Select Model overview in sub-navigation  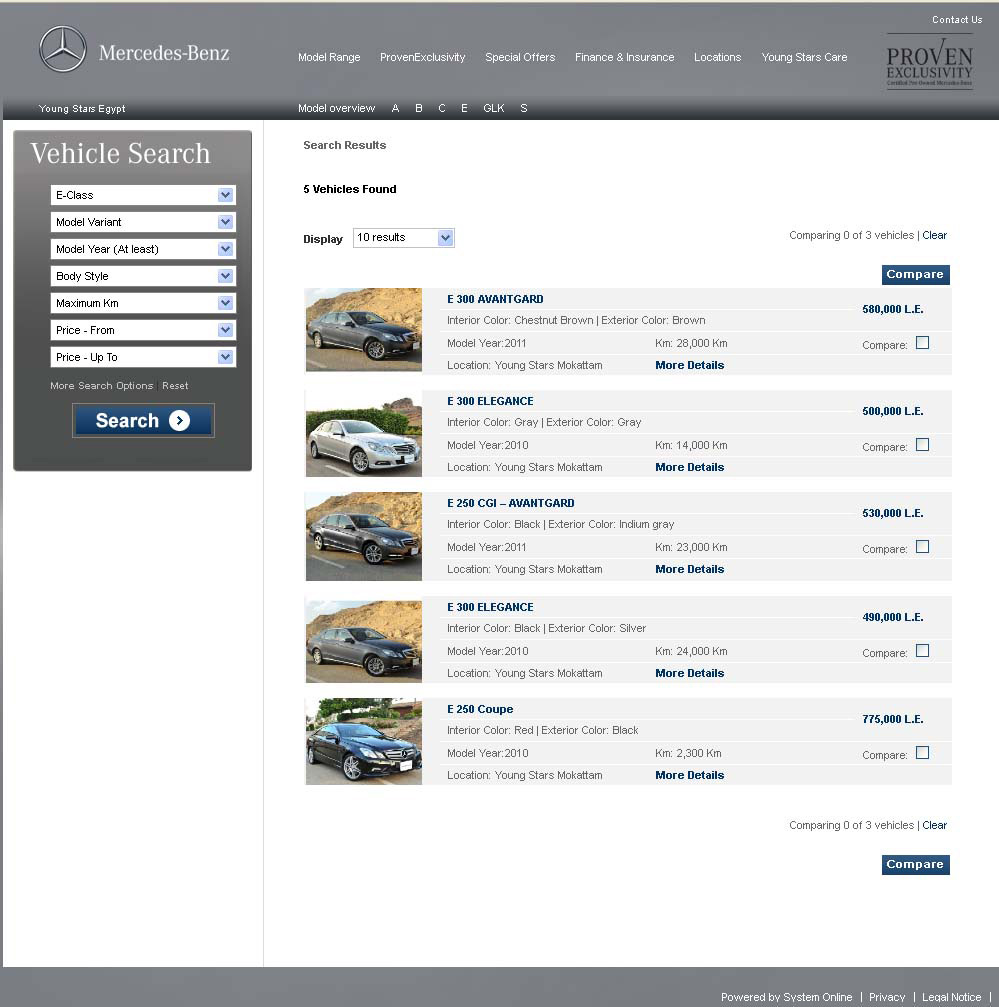tap(336, 109)
